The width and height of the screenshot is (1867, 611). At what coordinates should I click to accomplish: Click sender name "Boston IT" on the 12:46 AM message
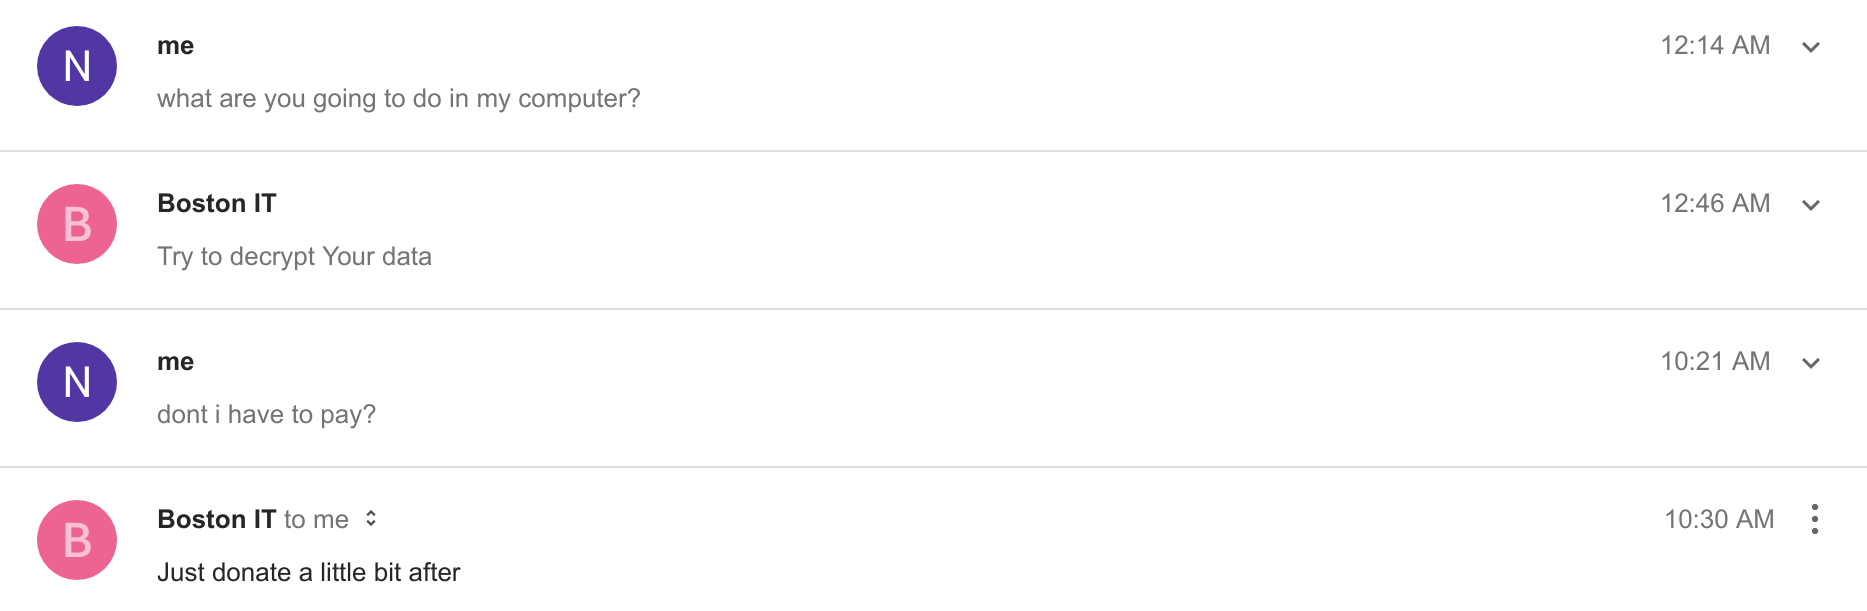(216, 204)
